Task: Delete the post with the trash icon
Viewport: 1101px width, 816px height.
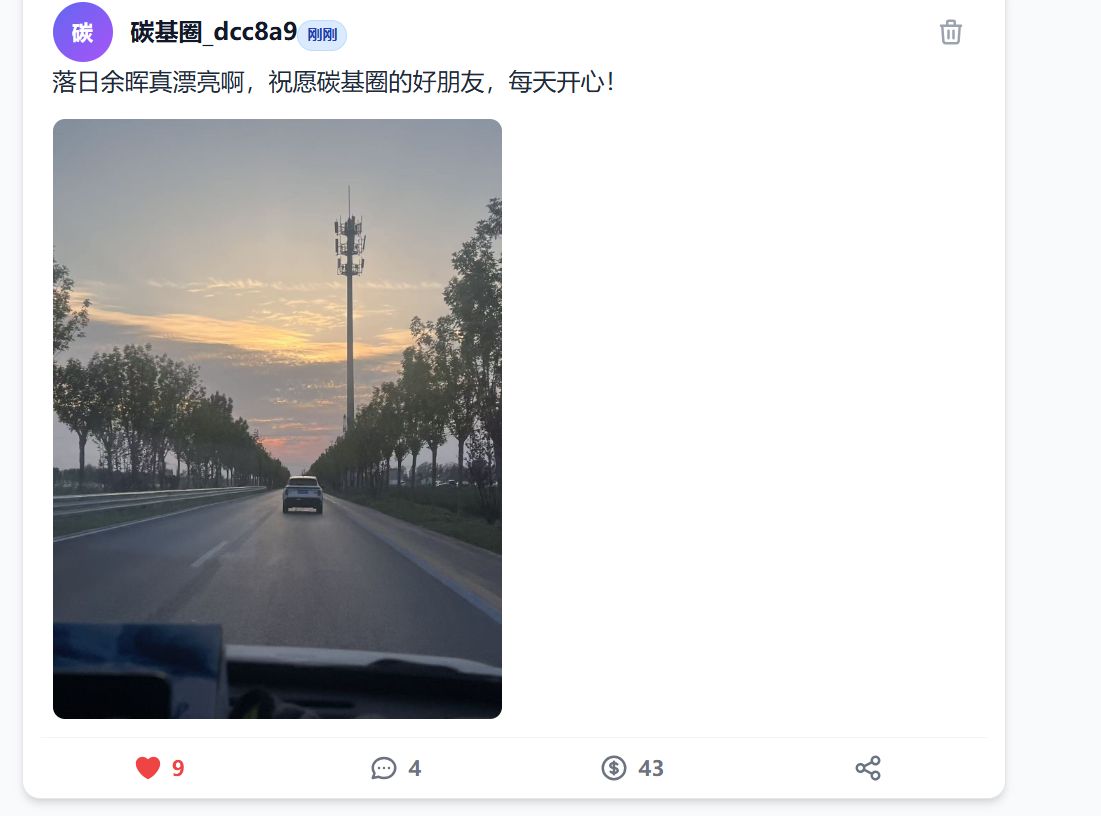Action: [950, 32]
